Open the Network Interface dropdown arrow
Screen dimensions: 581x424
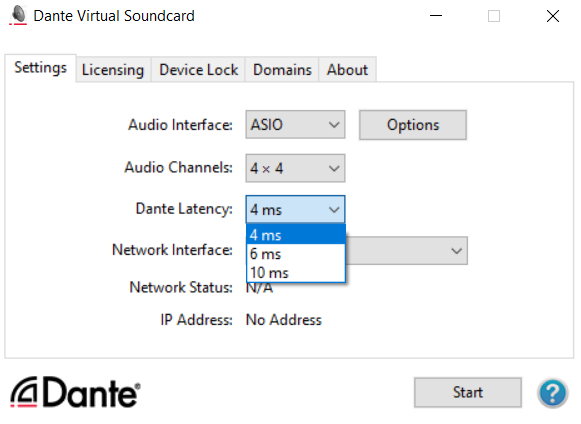(x=456, y=251)
